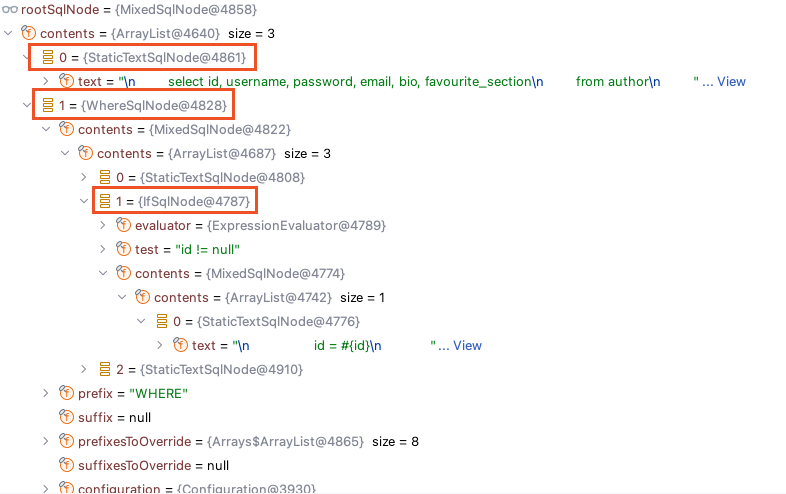This screenshot has width=786, height=494.
Task: Open View link for select statement text
Action: coord(731,81)
